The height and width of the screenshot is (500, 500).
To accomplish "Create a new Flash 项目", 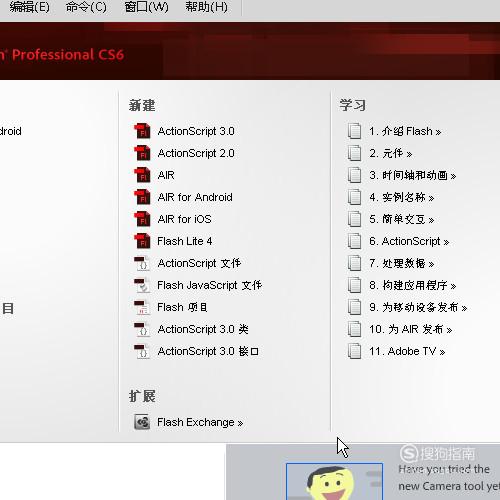I will (182, 307).
